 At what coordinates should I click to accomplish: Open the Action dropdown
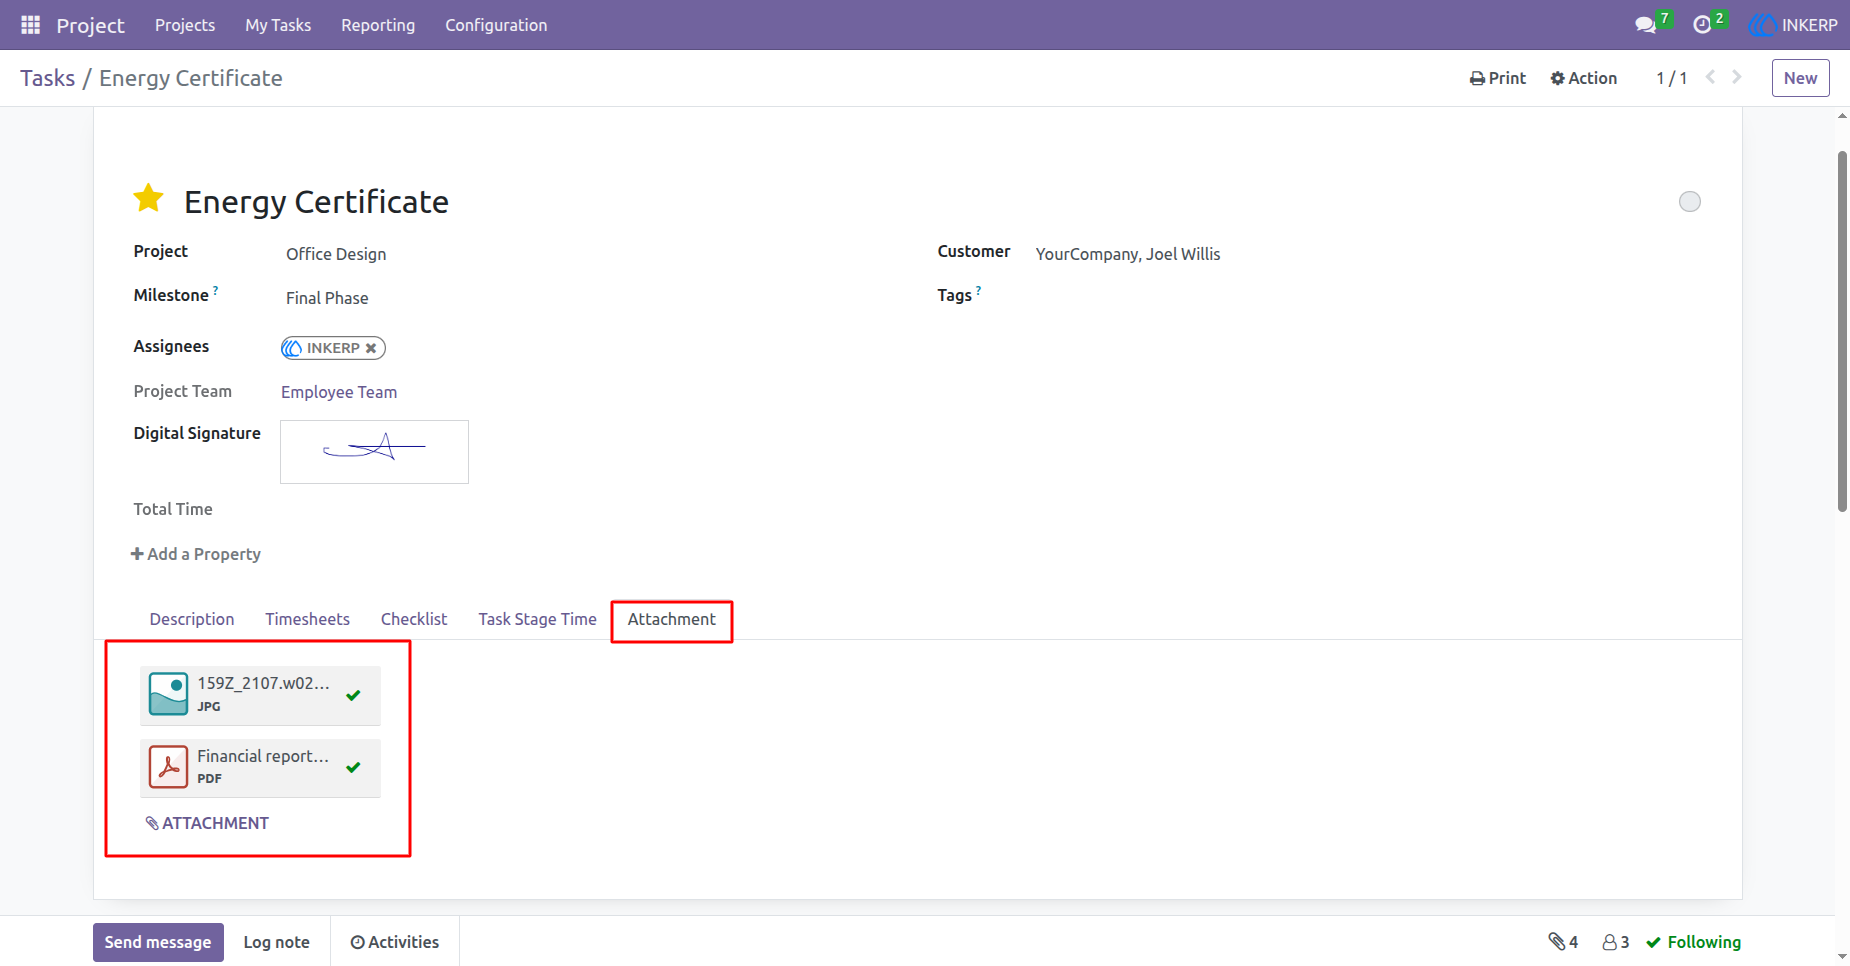click(x=1584, y=78)
